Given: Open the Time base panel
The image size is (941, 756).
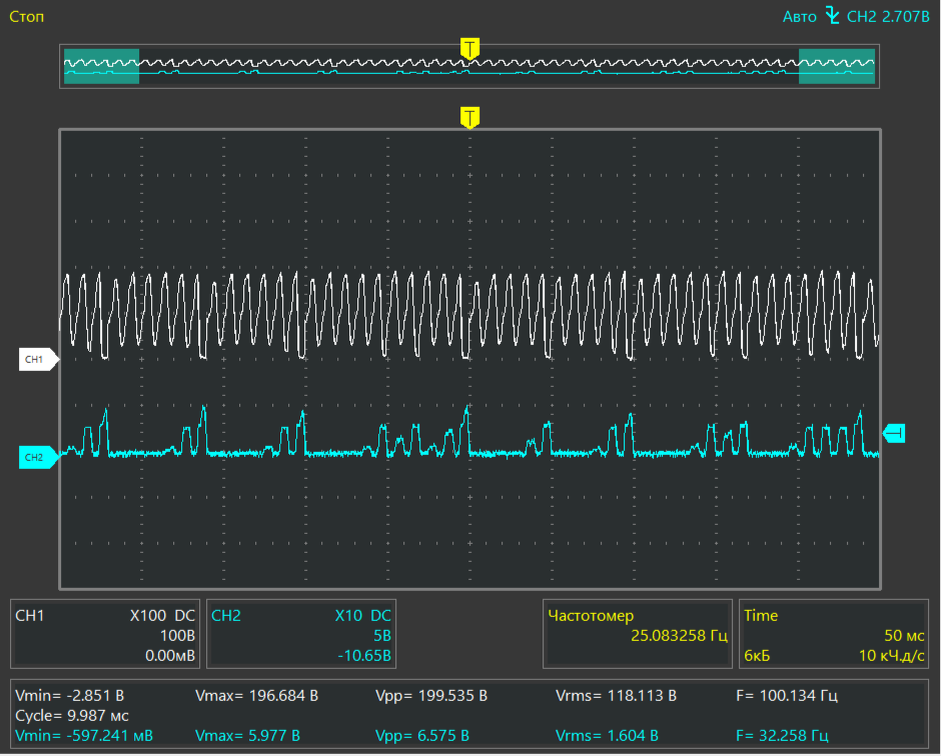Looking at the screenshot, I should coord(834,634).
